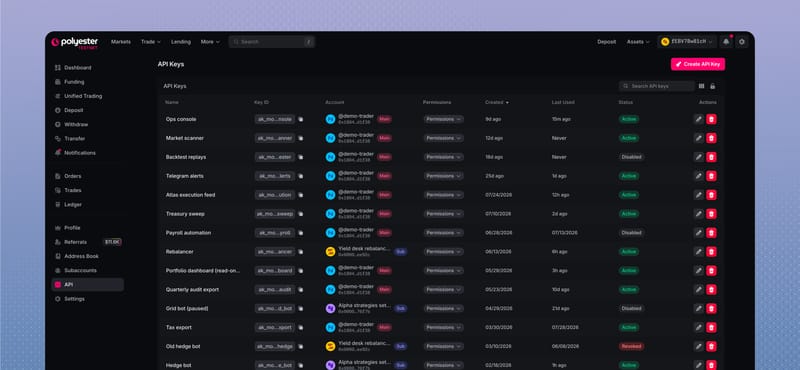Image resolution: width=800 pixels, height=370 pixels.
Task: Click the Deposit link in the top bar
Action: tap(607, 42)
